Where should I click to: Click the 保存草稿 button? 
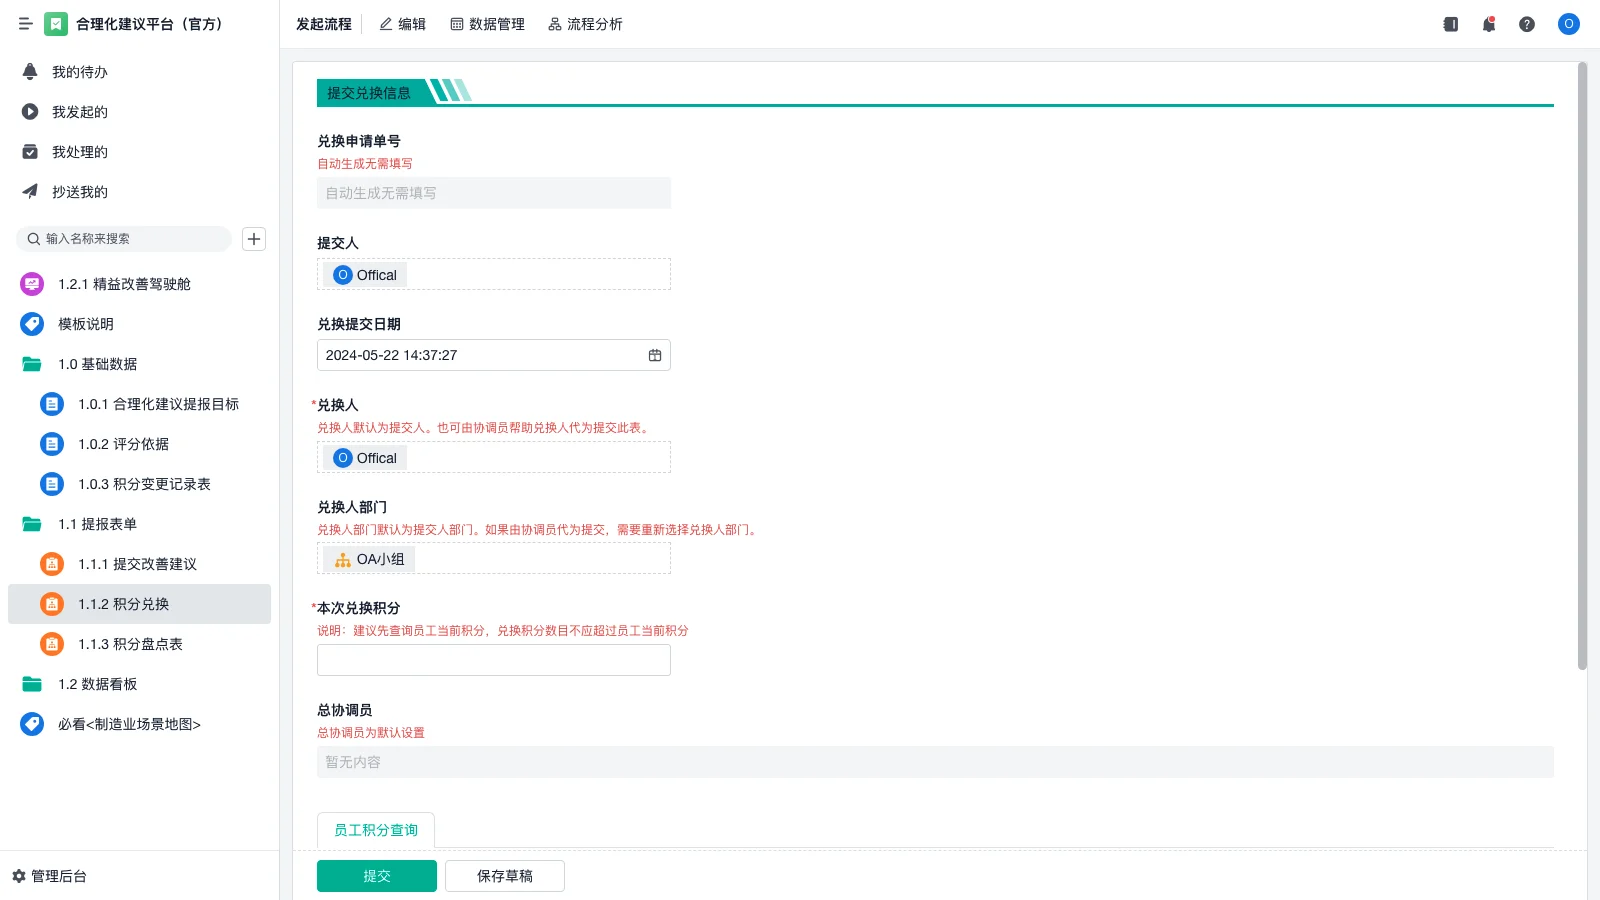(x=505, y=876)
